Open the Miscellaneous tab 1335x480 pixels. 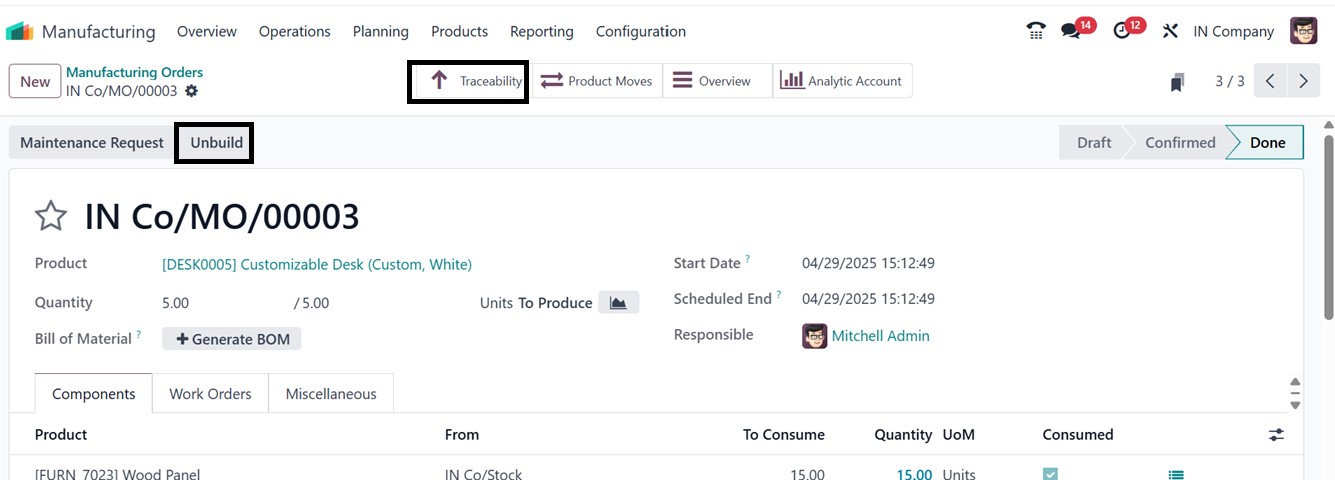(331, 394)
